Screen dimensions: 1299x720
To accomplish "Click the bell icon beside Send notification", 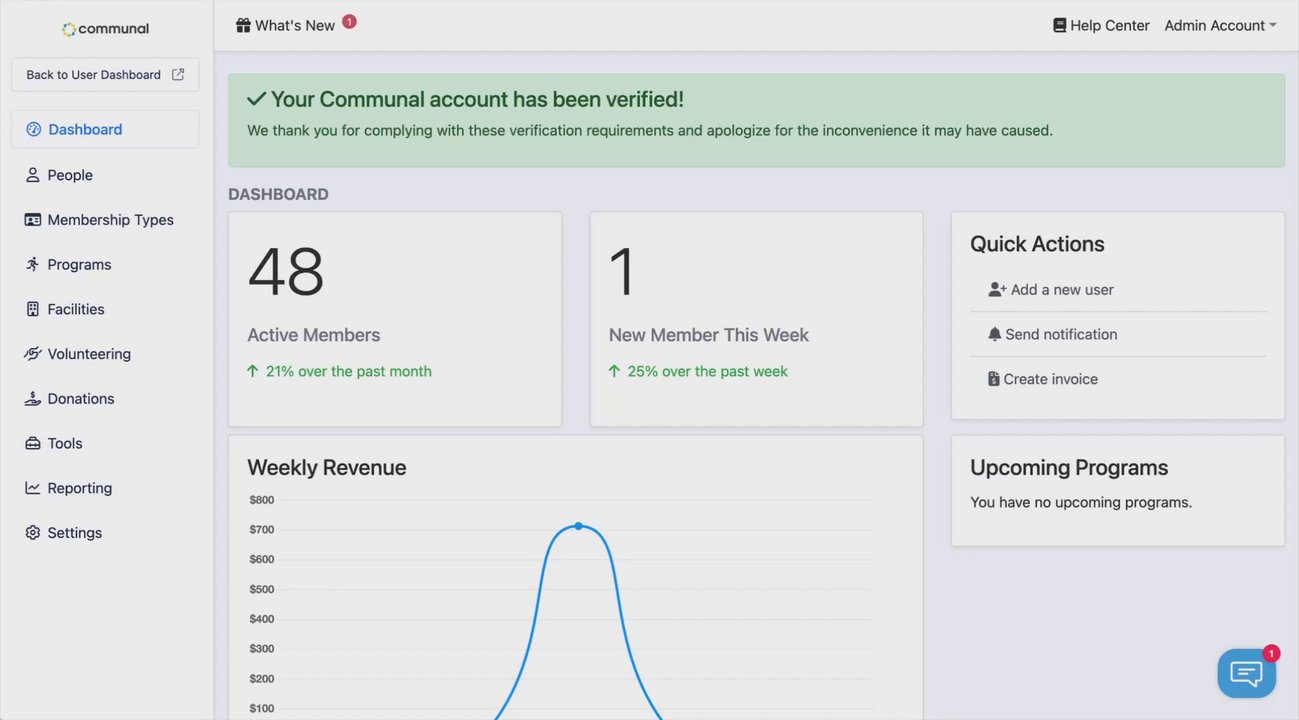I will pos(994,334).
